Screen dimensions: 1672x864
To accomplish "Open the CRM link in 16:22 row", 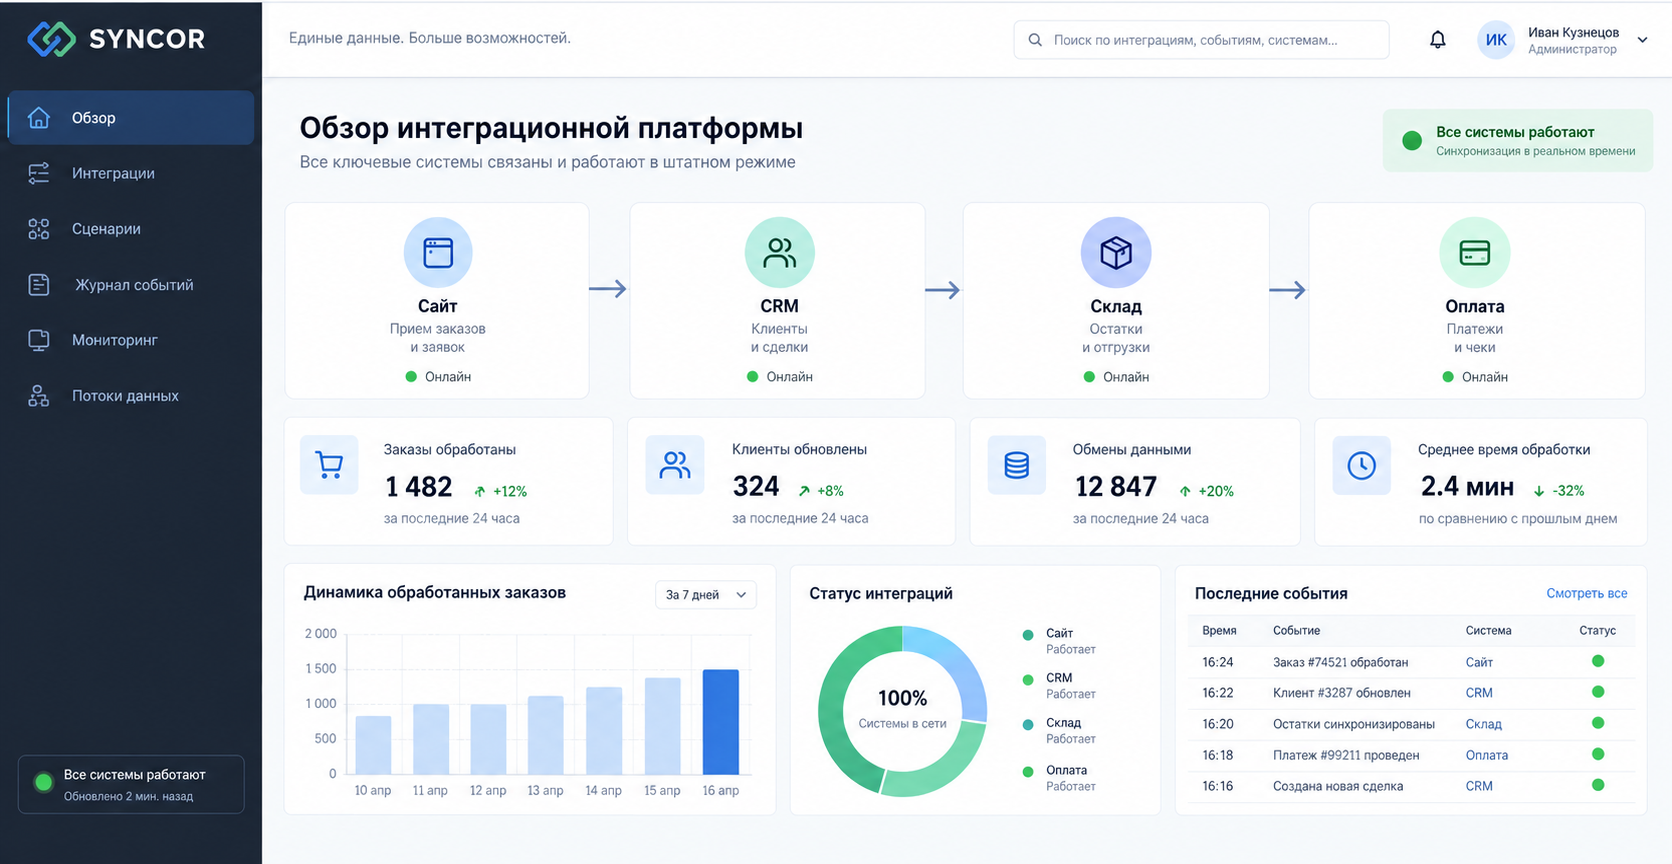I will [1479, 693].
